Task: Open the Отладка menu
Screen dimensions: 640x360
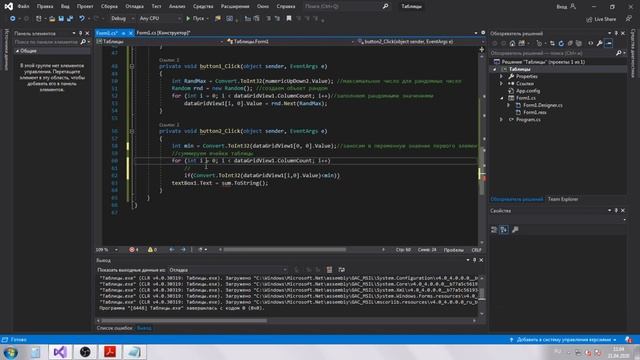Action: (134, 7)
